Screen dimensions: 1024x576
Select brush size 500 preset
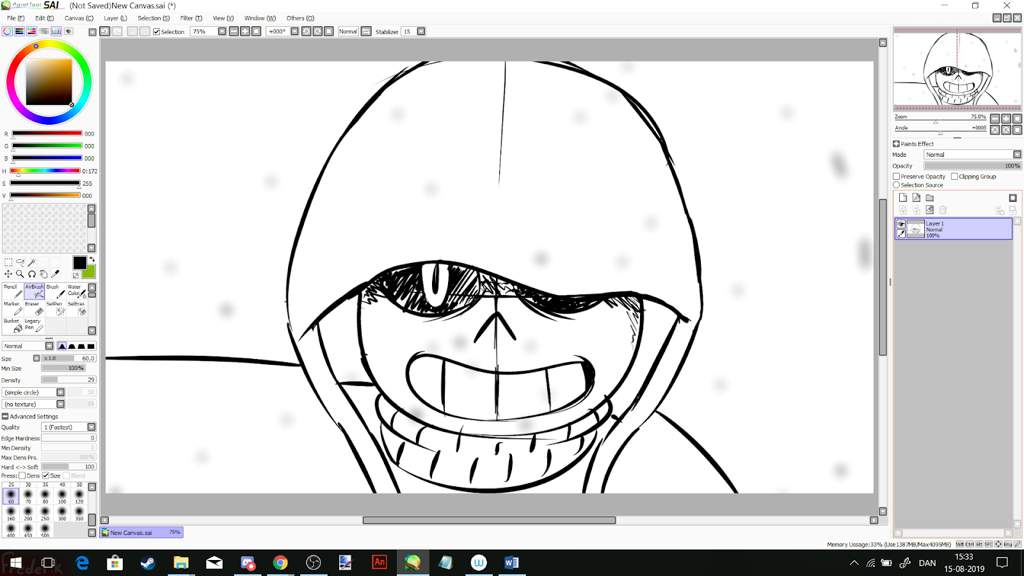click(x=45, y=530)
